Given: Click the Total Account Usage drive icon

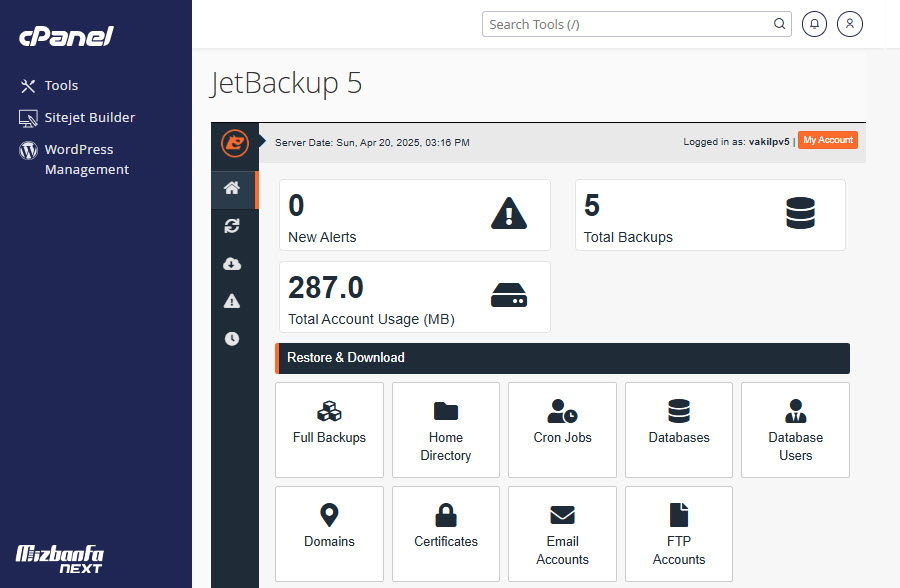Looking at the screenshot, I should click(509, 295).
